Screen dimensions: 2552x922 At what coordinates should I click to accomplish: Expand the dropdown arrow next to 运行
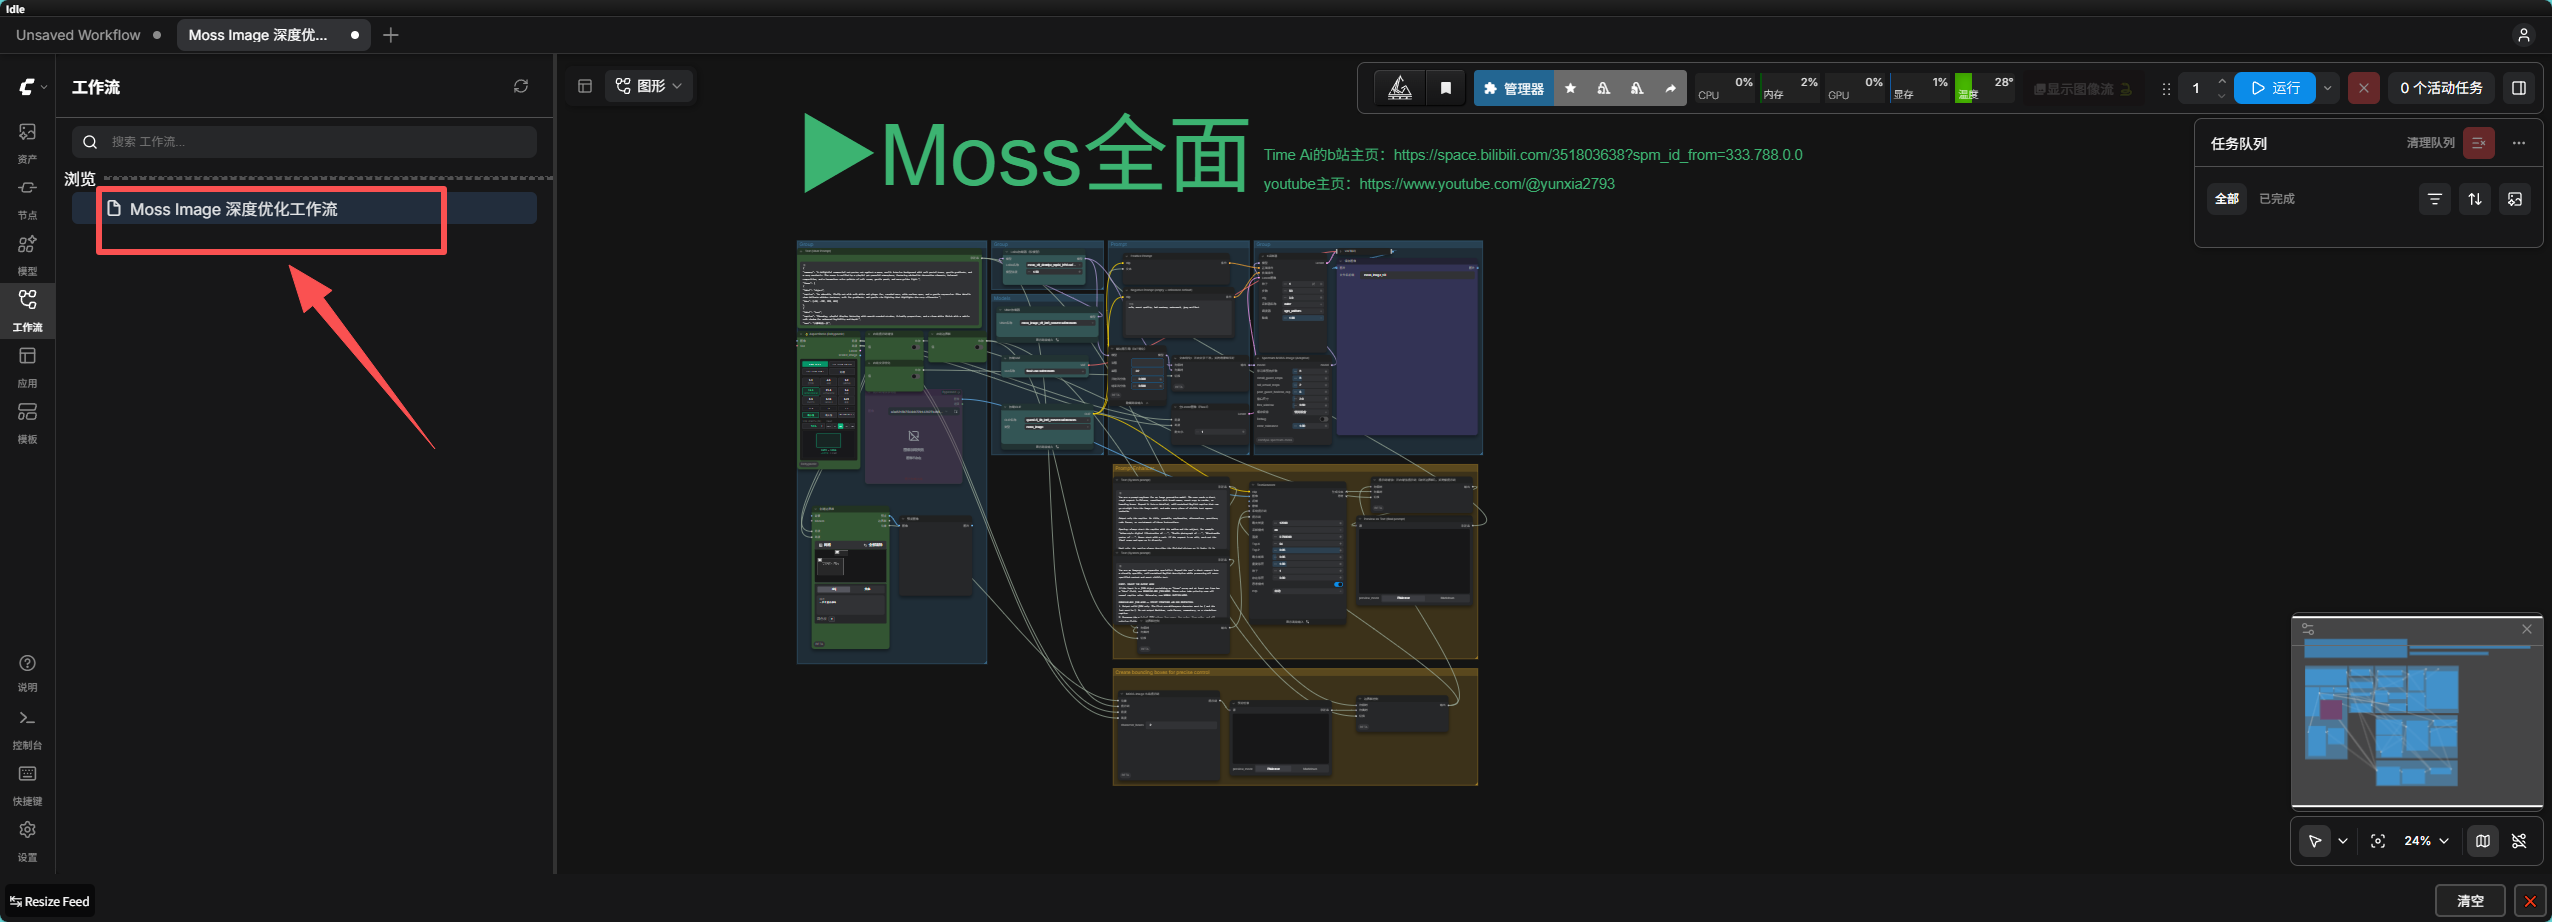[2327, 88]
